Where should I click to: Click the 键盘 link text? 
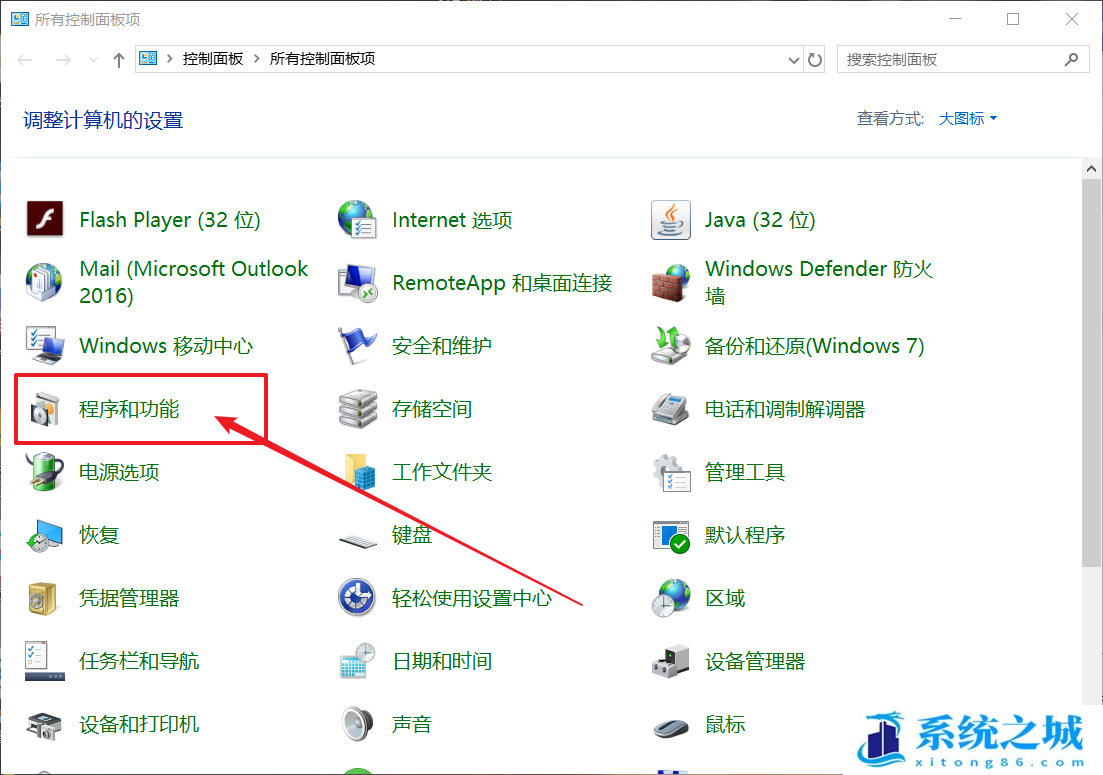(x=412, y=535)
